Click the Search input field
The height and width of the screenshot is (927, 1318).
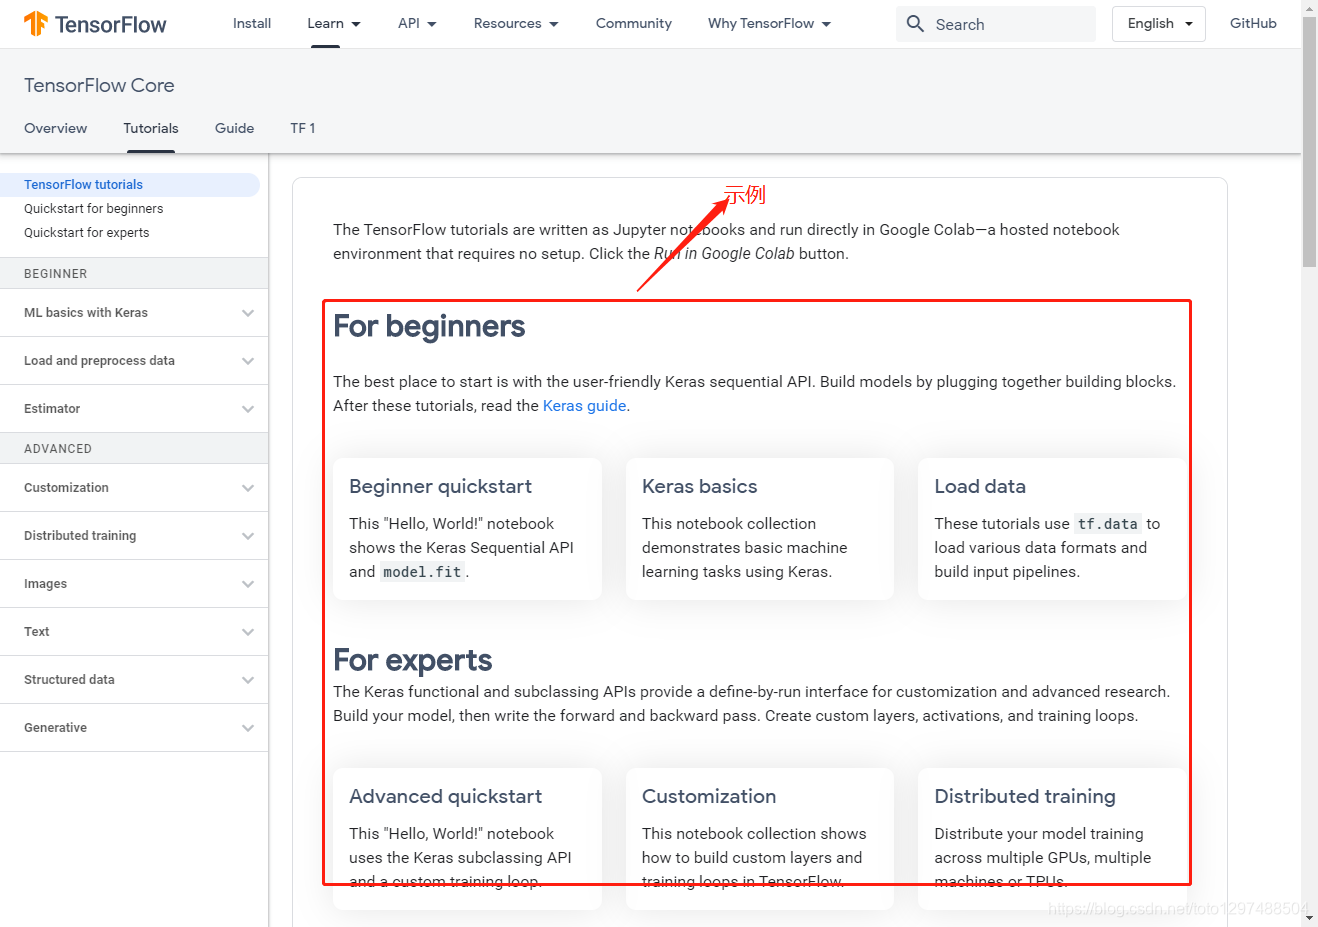[996, 24]
